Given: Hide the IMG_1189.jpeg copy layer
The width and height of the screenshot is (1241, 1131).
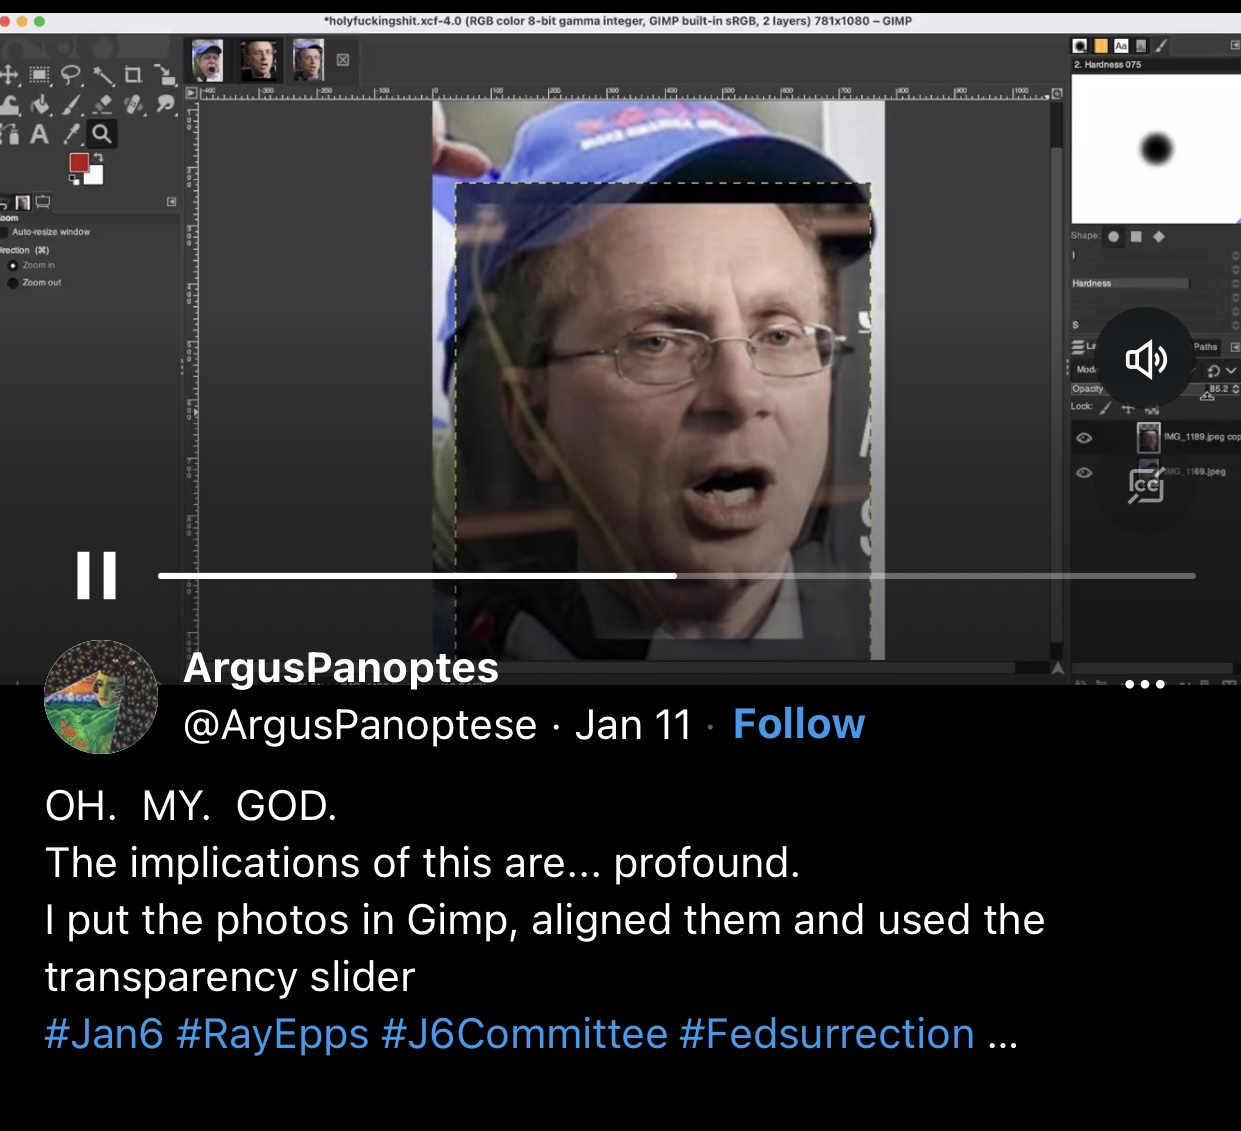Looking at the screenshot, I should (x=1084, y=438).
